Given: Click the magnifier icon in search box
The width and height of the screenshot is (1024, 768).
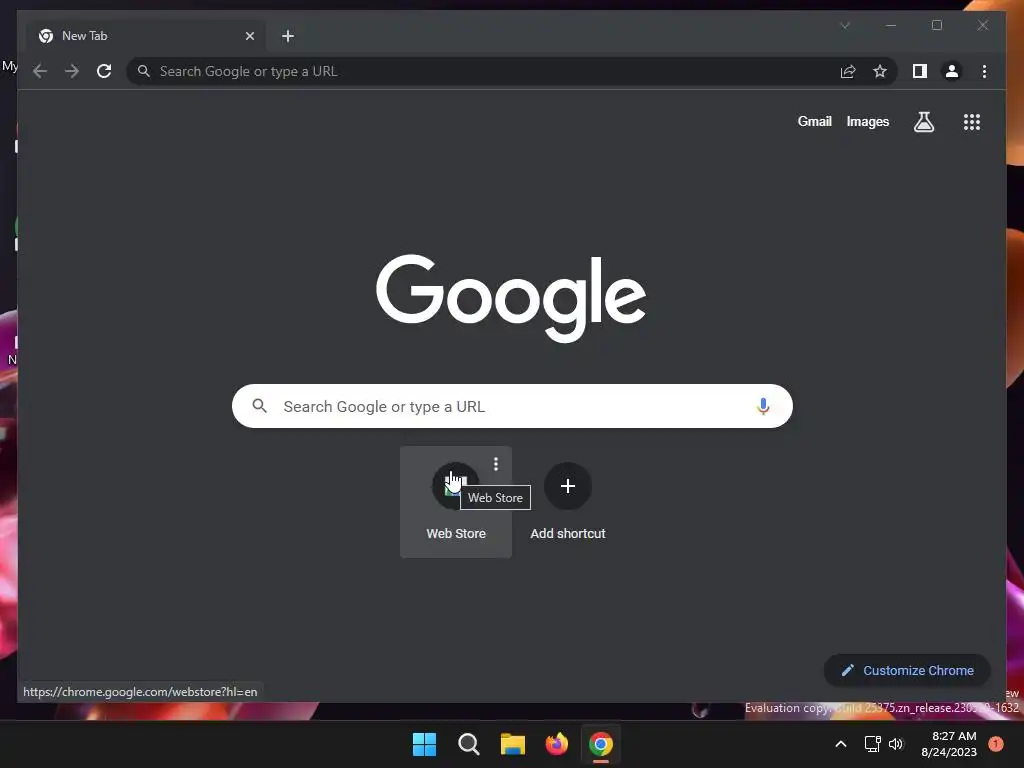Looking at the screenshot, I should (259, 406).
